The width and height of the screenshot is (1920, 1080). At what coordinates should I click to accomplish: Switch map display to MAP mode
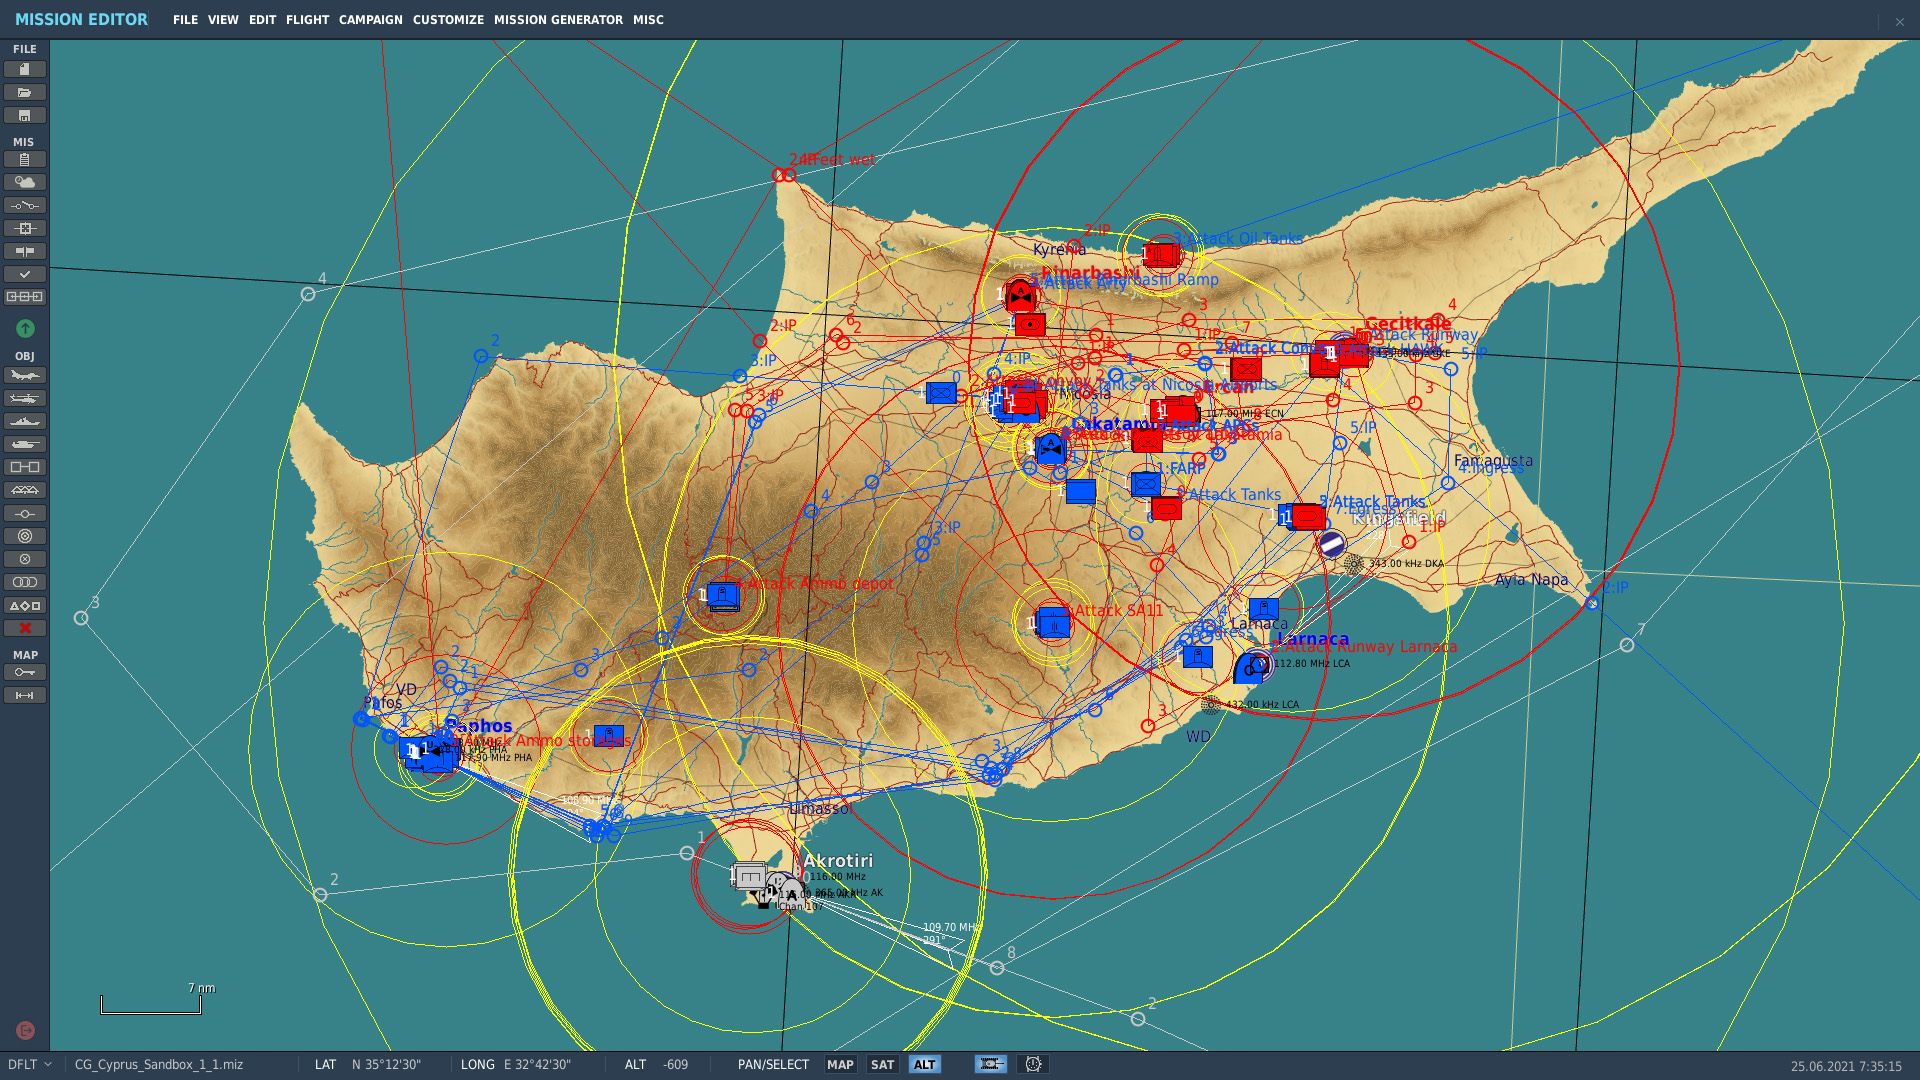coord(840,1065)
